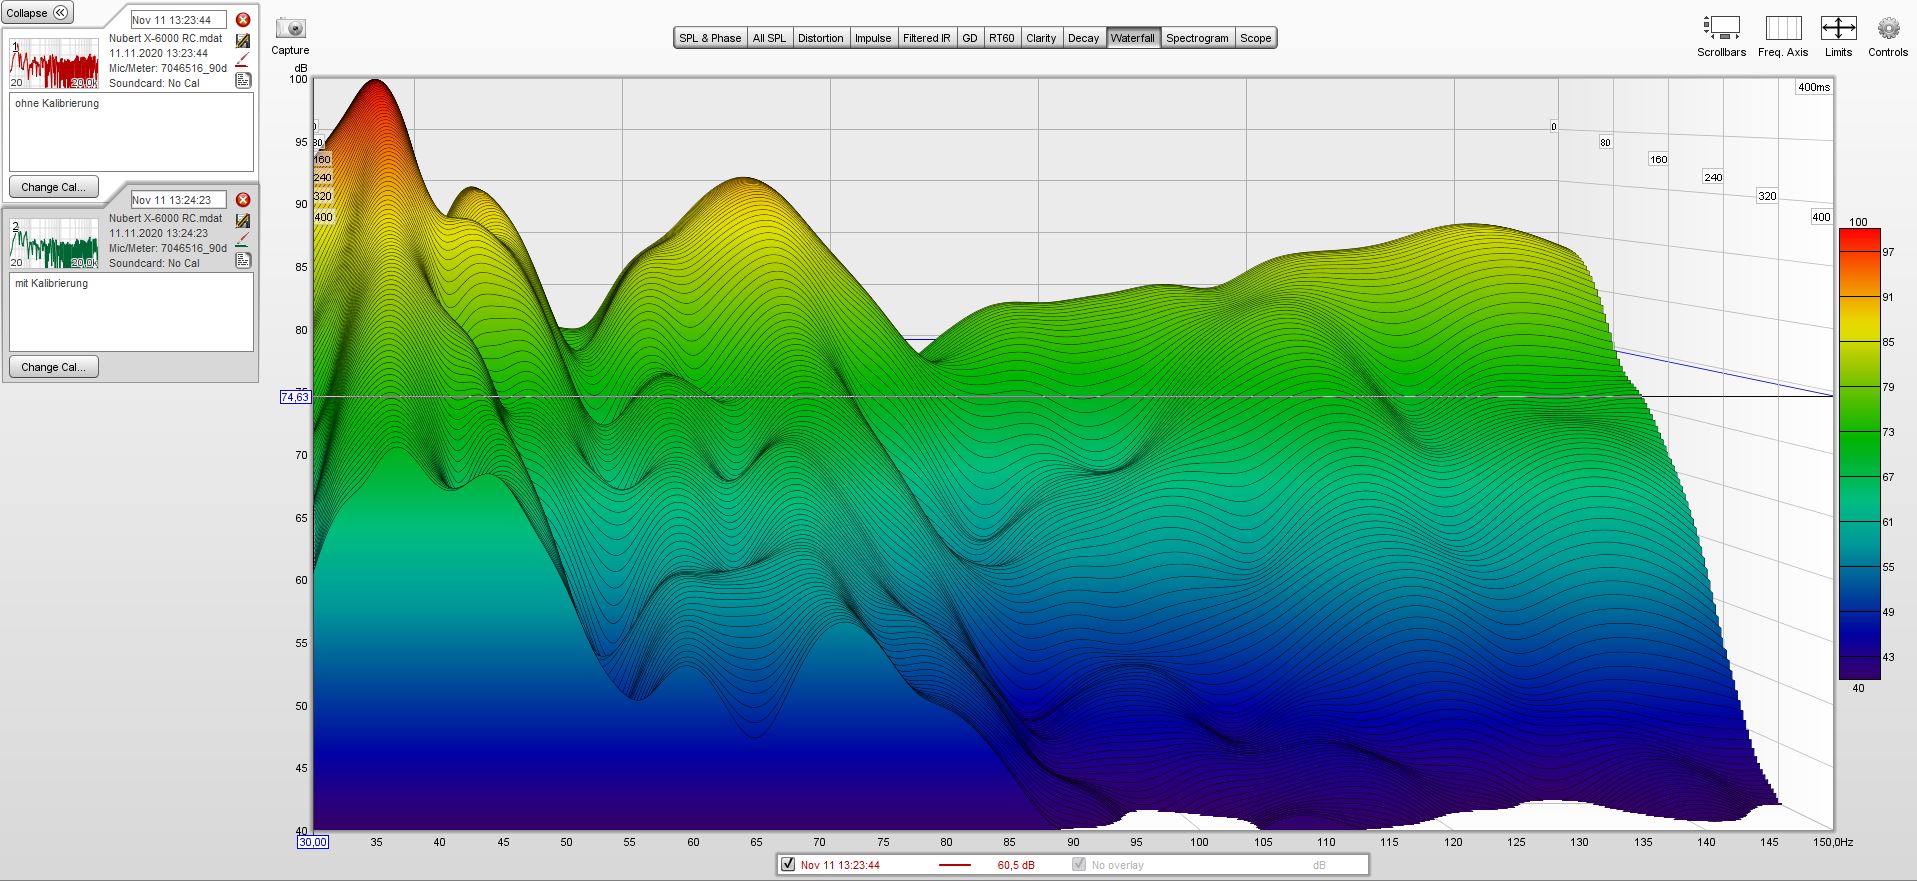
Task: Select red measurement 1 thumbnail
Action: pos(54,63)
